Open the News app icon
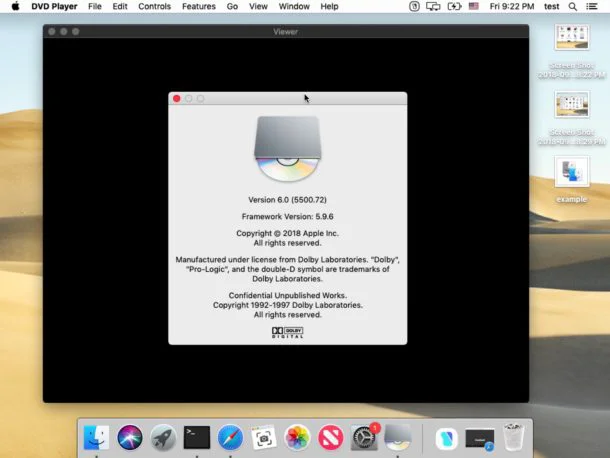This screenshot has height=458, width=610. tap(331, 437)
